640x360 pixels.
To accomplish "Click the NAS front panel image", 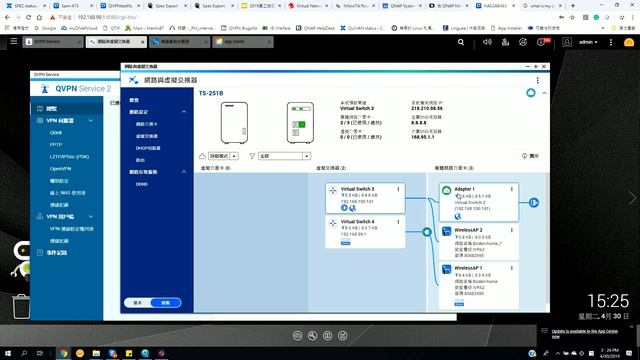I will (x=234, y=123).
